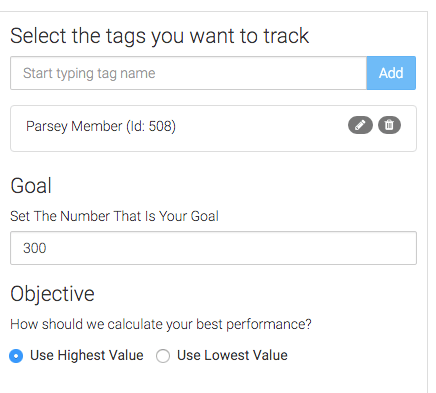436x393 pixels.
Task: Click the pencil edit icon for Parsey Member
Action: click(x=360, y=125)
